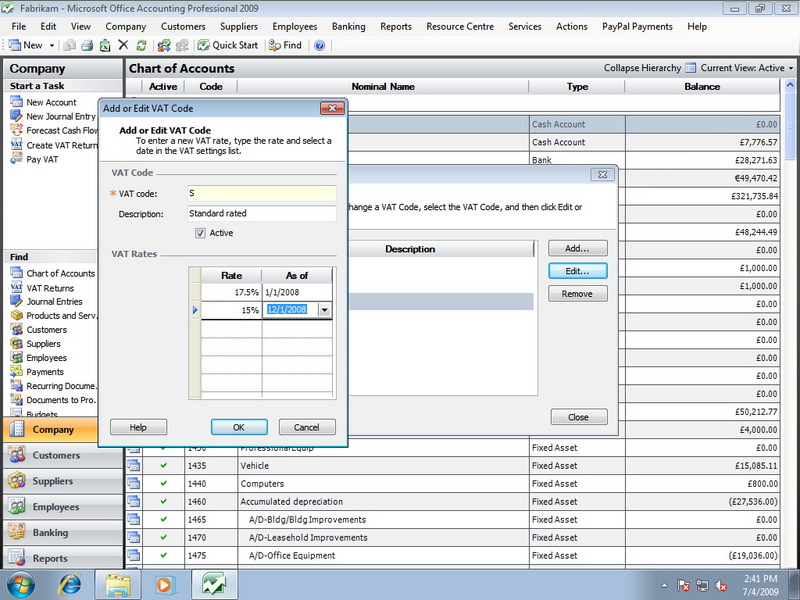Click the VAT code input field
The height and width of the screenshot is (600, 800).
pos(262,193)
